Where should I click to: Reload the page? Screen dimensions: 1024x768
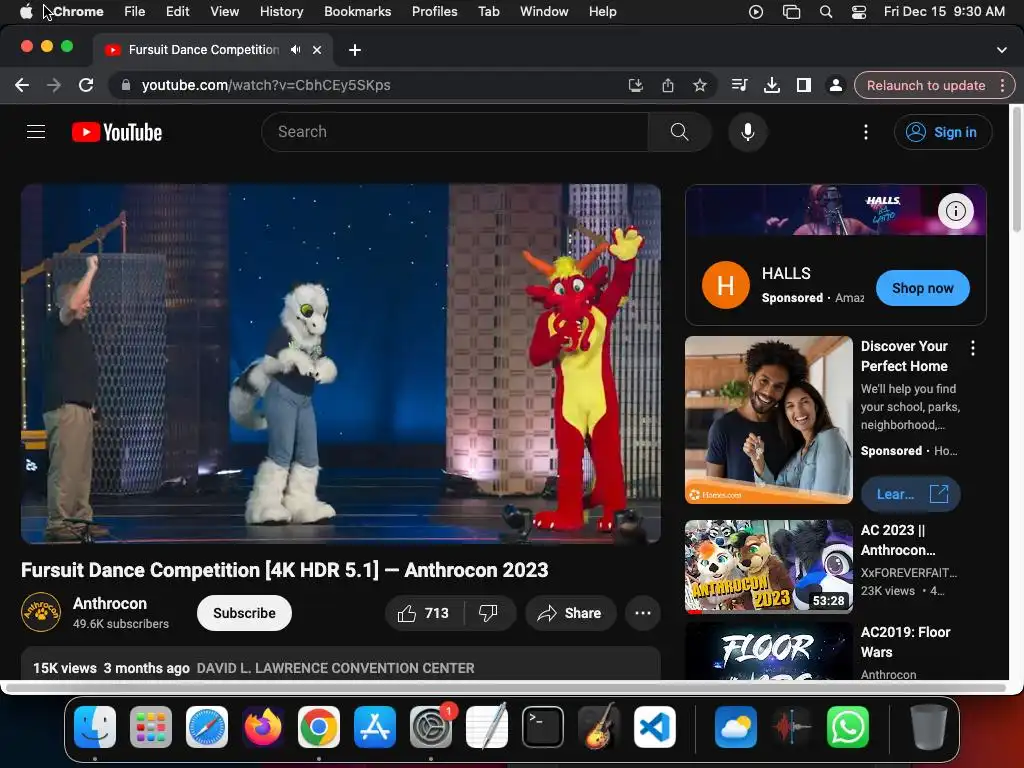tap(86, 85)
